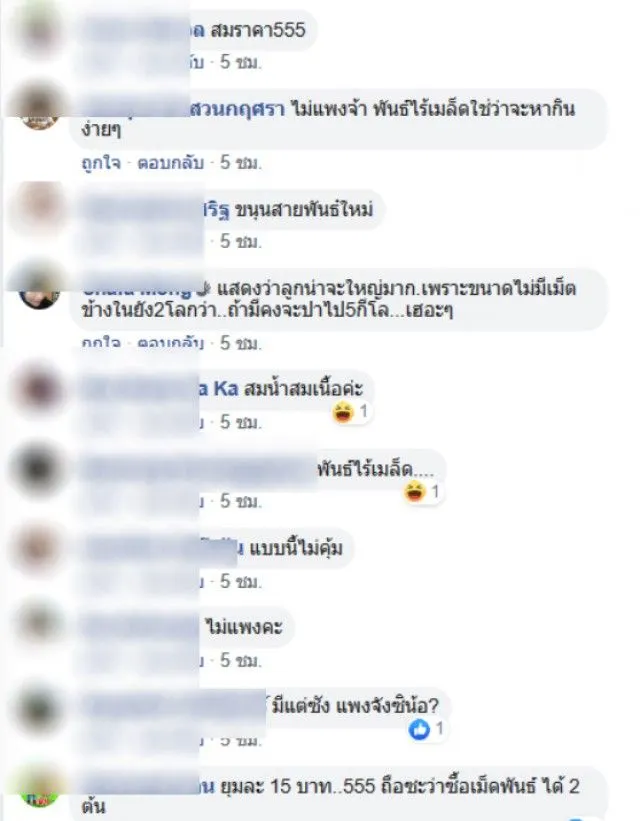Click ตอบกลับ under แสดงว่าลูกน่าจะใหญ่มาก comment
The height and width of the screenshot is (821, 640).
(170, 343)
